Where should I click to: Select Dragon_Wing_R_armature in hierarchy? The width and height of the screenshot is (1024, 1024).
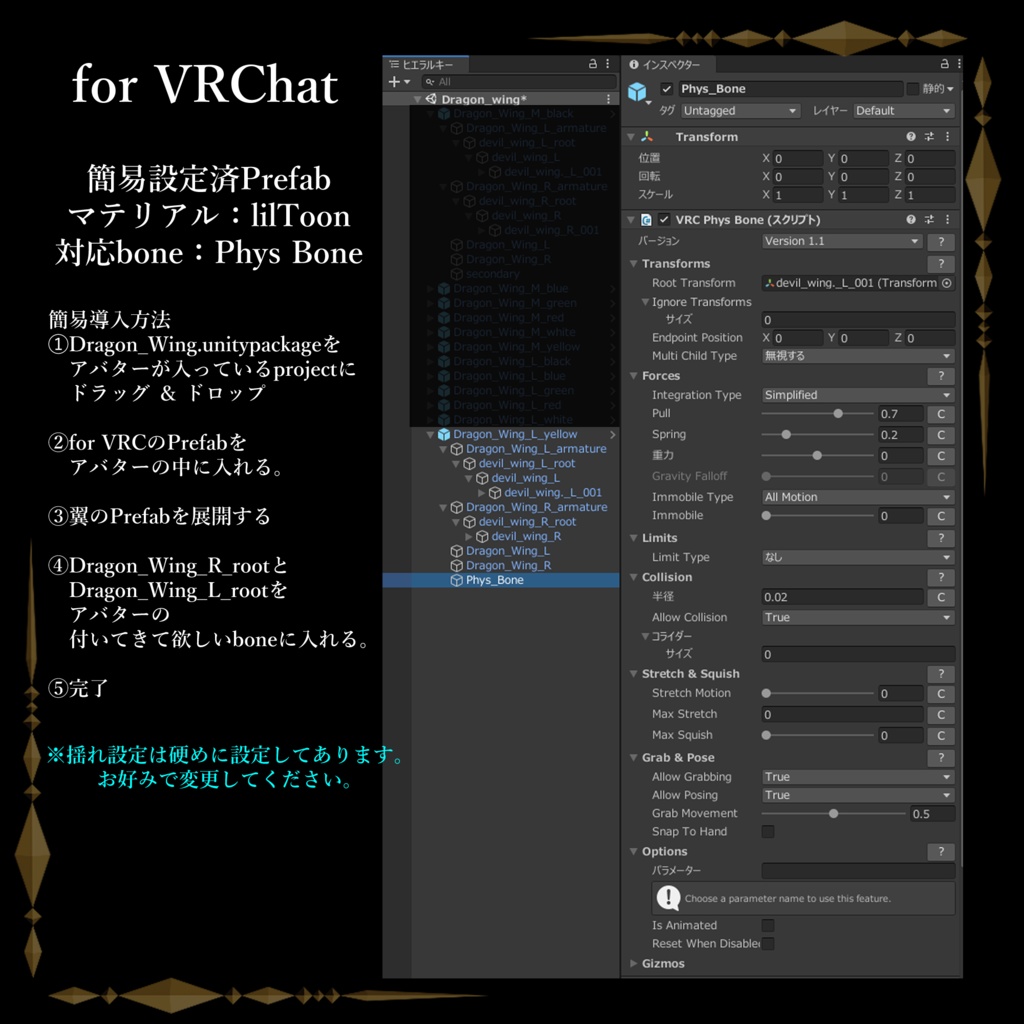(x=536, y=507)
